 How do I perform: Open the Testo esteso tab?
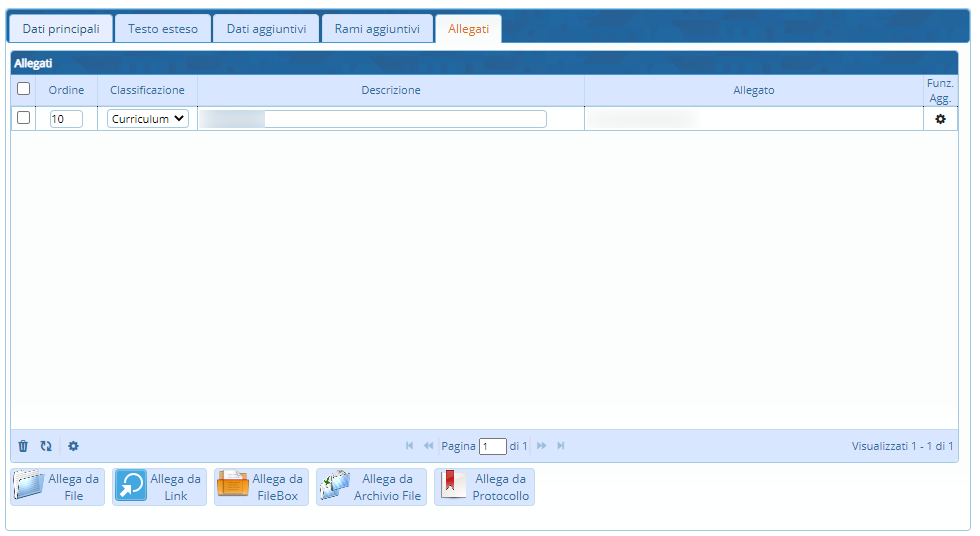[163, 29]
